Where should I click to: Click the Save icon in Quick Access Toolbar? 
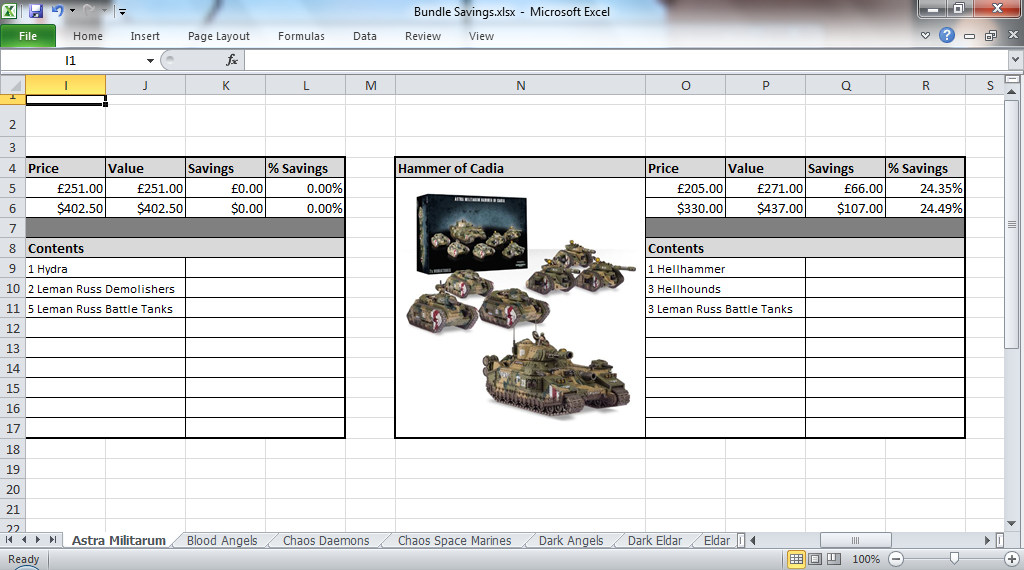[35, 11]
